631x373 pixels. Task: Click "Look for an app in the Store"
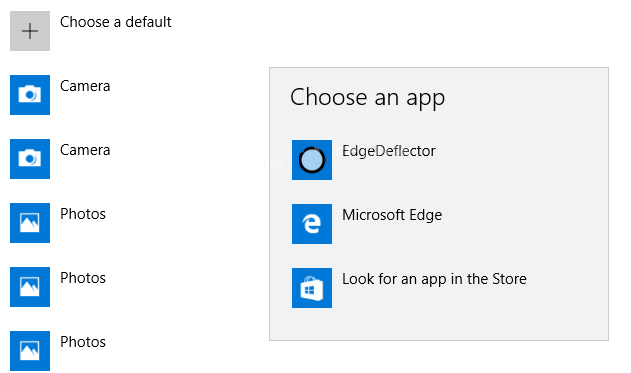(x=434, y=279)
